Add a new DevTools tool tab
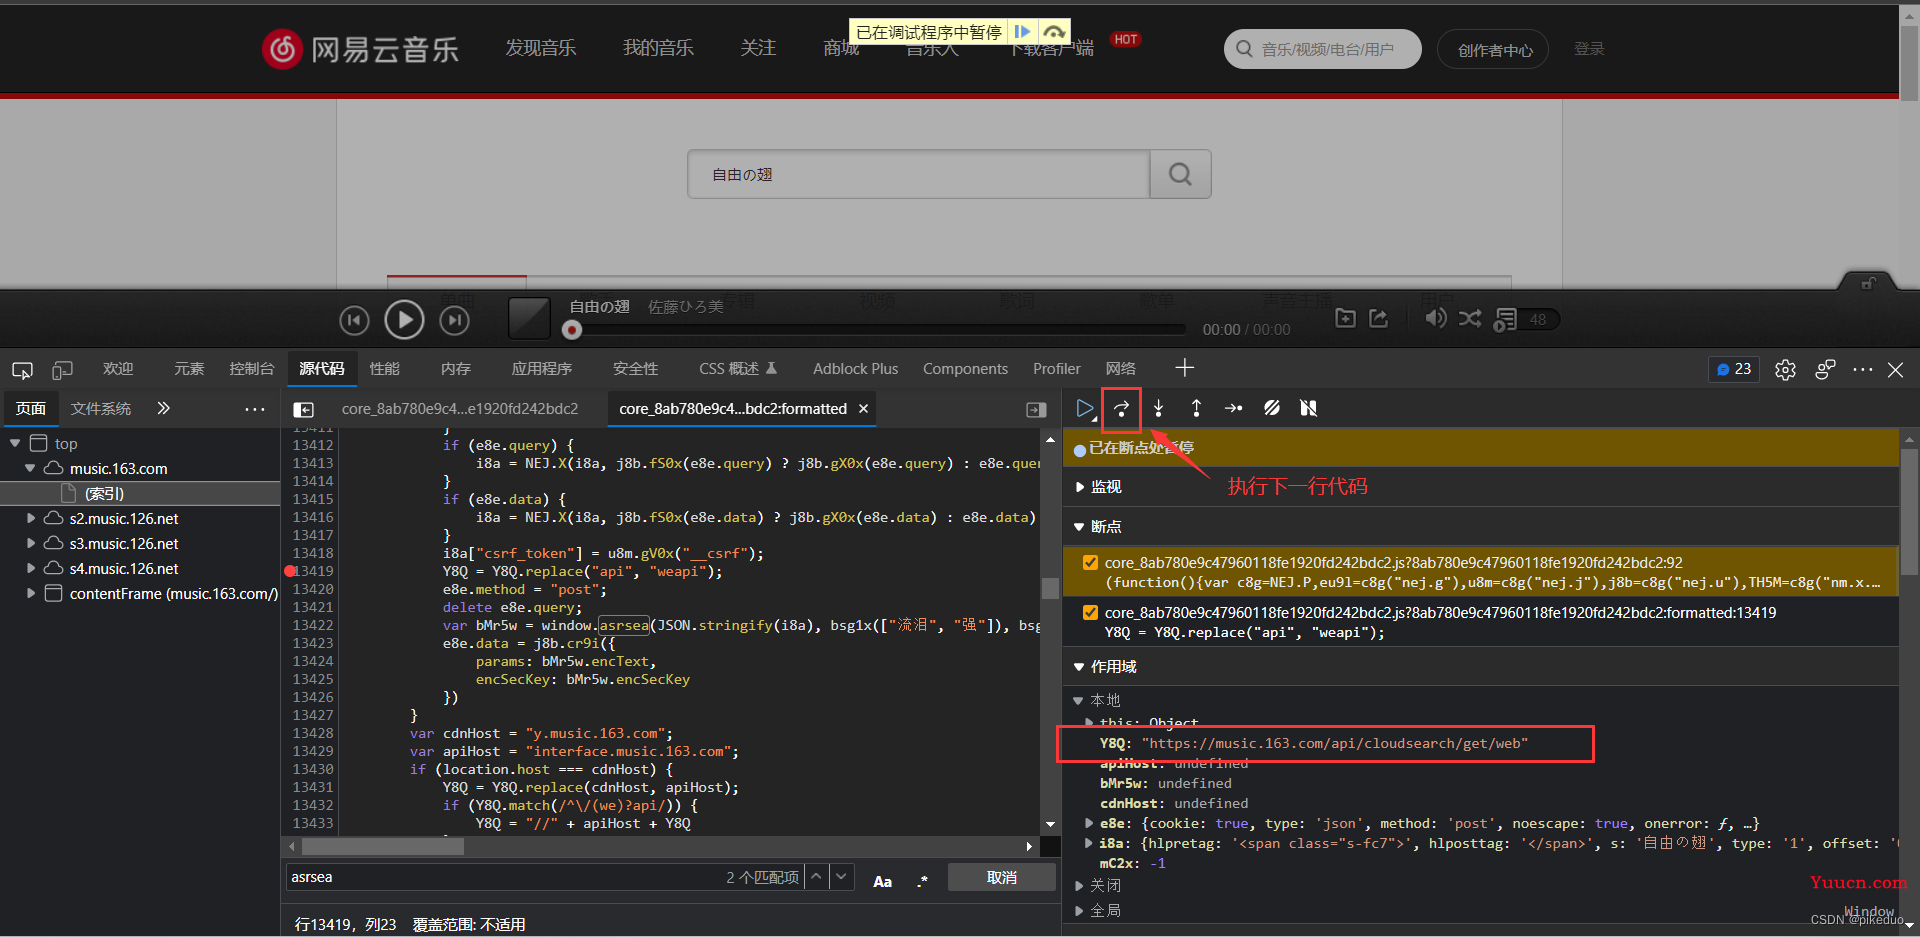 tap(1184, 368)
